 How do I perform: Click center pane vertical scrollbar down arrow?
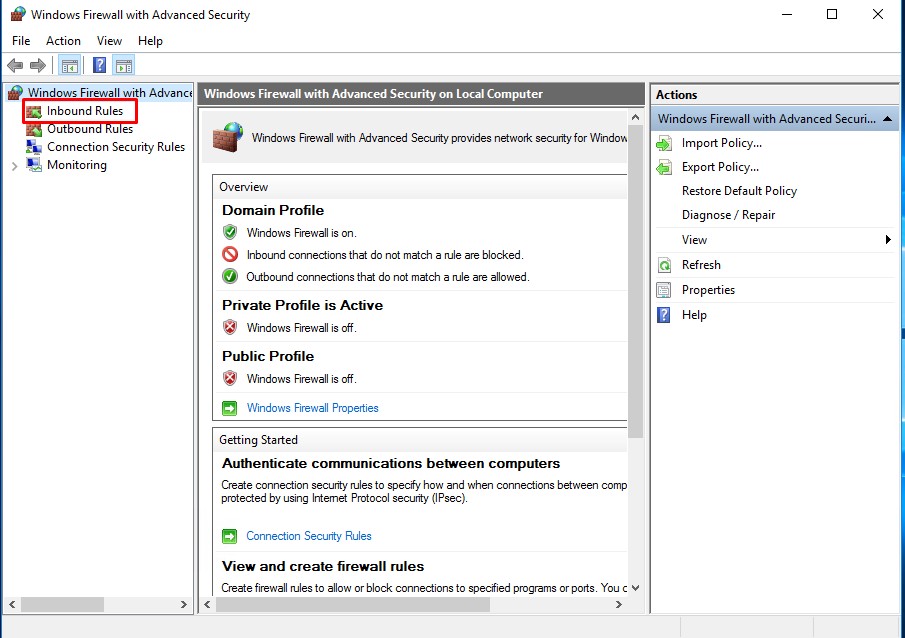tap(635, 588)
